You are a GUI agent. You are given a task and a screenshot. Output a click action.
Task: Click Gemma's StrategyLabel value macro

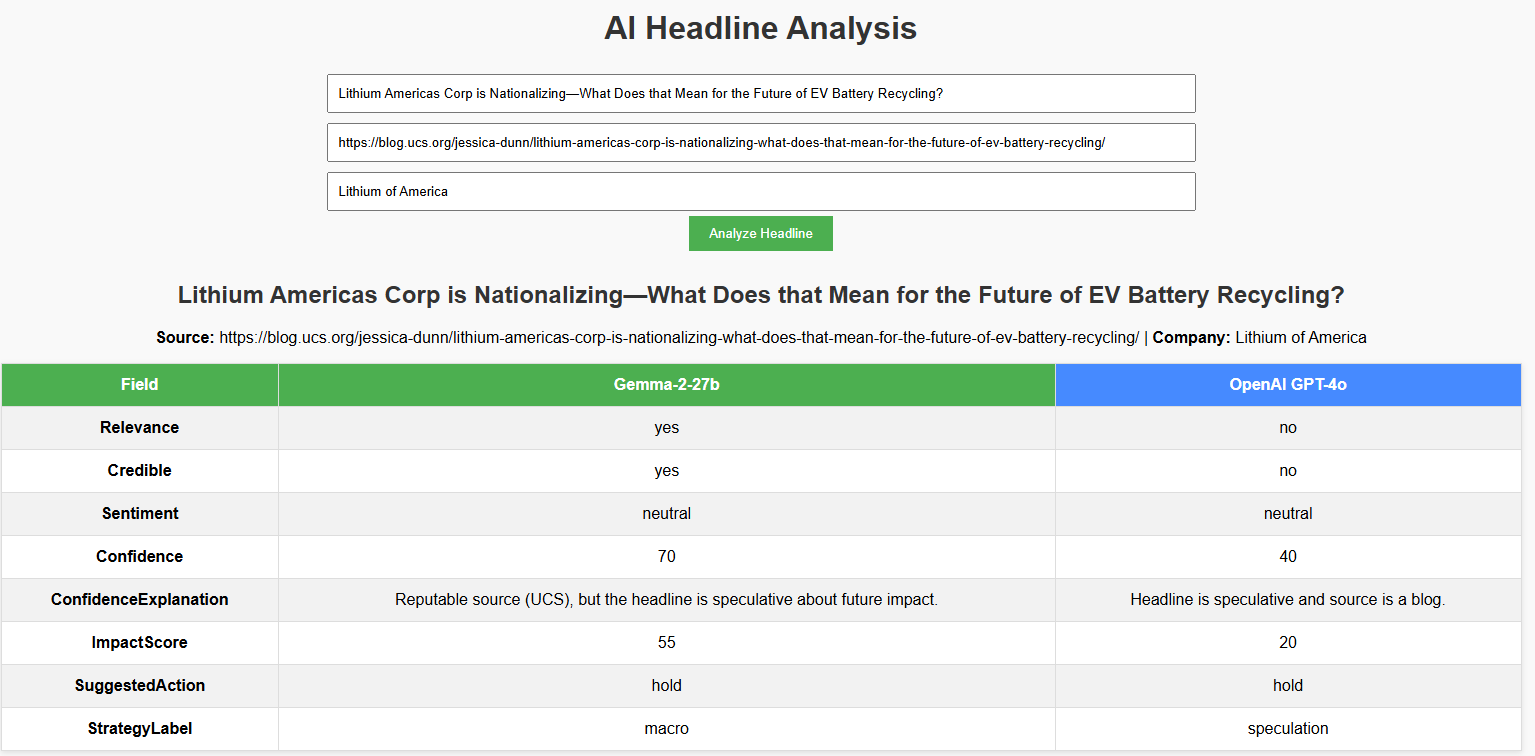point(667,729)
